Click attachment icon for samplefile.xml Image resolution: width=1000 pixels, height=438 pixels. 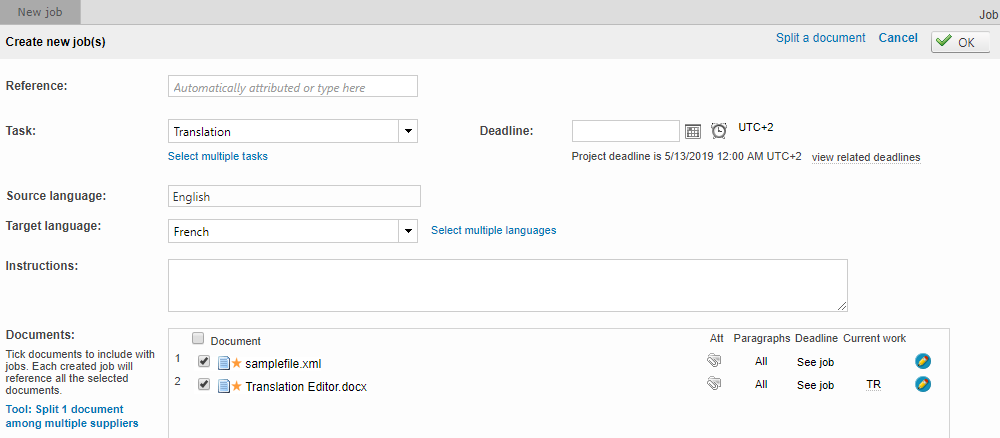(x=713, y=361)
